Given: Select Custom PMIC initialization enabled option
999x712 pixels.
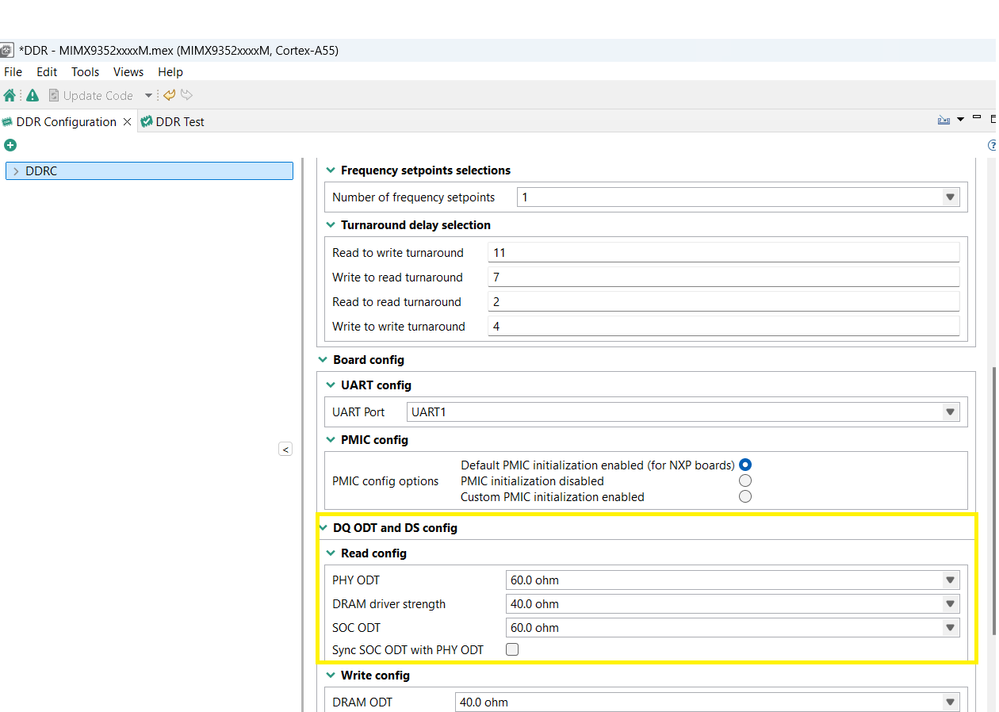Looking at the screenshot, I should (745, 497).
